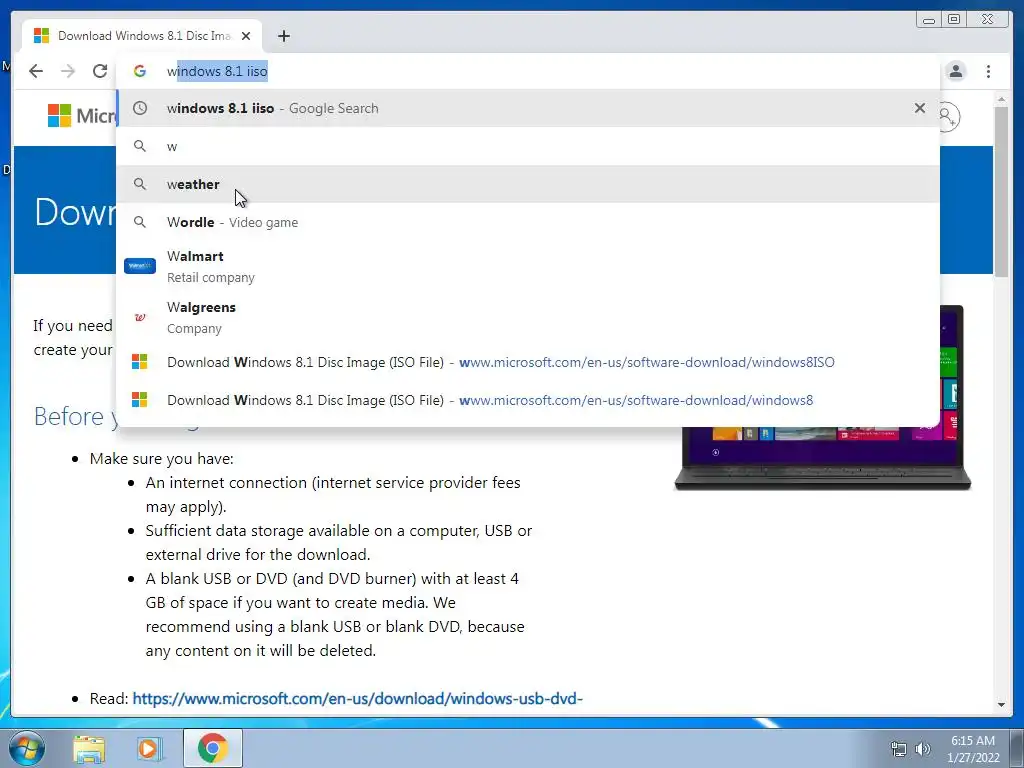Open the Windows Start menu orb
Screen dimensions: 1024x768
(x=27, y=748)
